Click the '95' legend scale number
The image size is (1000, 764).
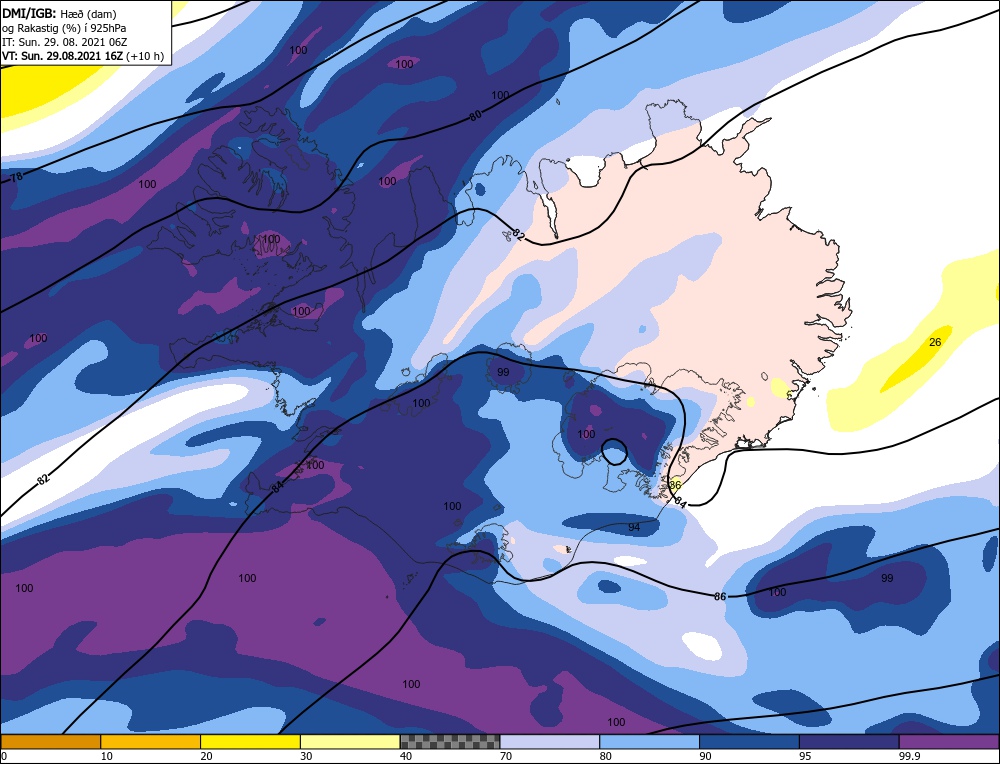tap(805, 756)
